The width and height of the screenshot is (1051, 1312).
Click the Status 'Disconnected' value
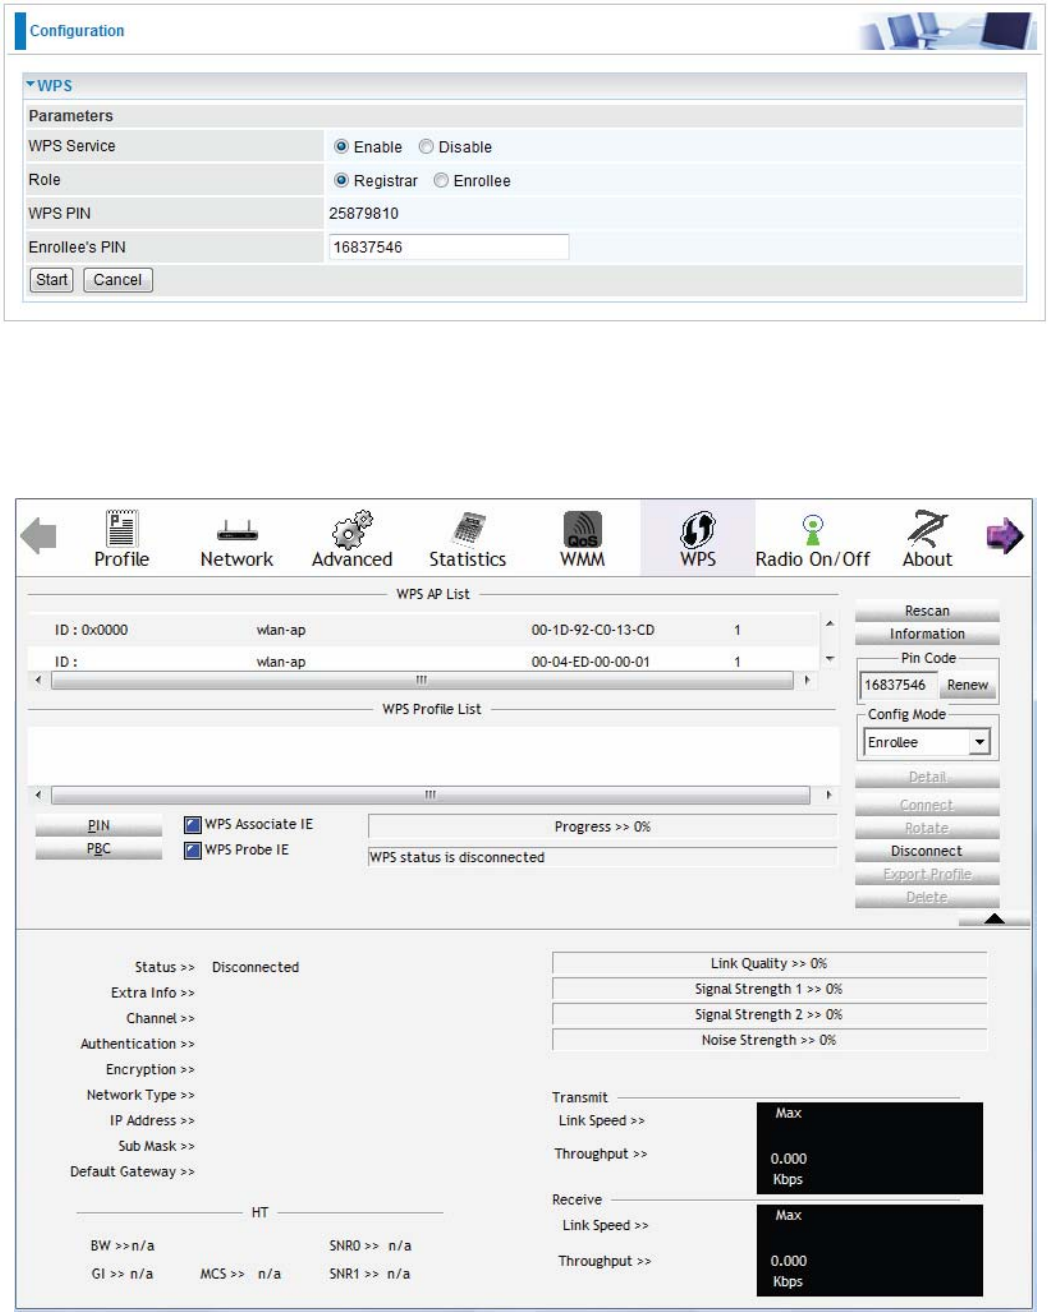coord(255,967)
